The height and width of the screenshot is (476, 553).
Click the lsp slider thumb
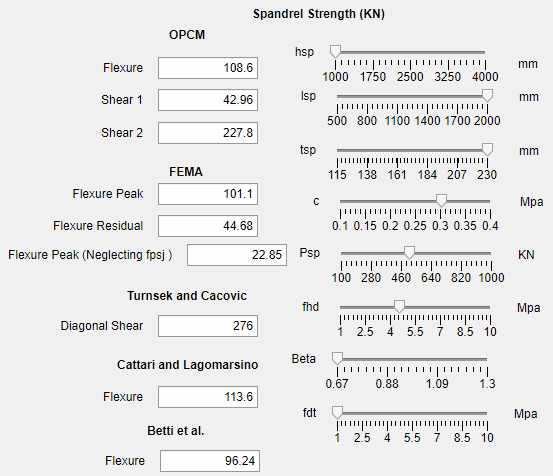[x=487, y=96]
